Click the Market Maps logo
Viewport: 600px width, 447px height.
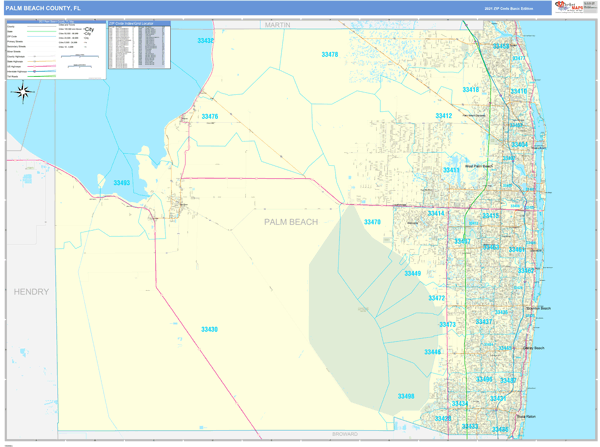pyautogui.click(x=574, y=7)
